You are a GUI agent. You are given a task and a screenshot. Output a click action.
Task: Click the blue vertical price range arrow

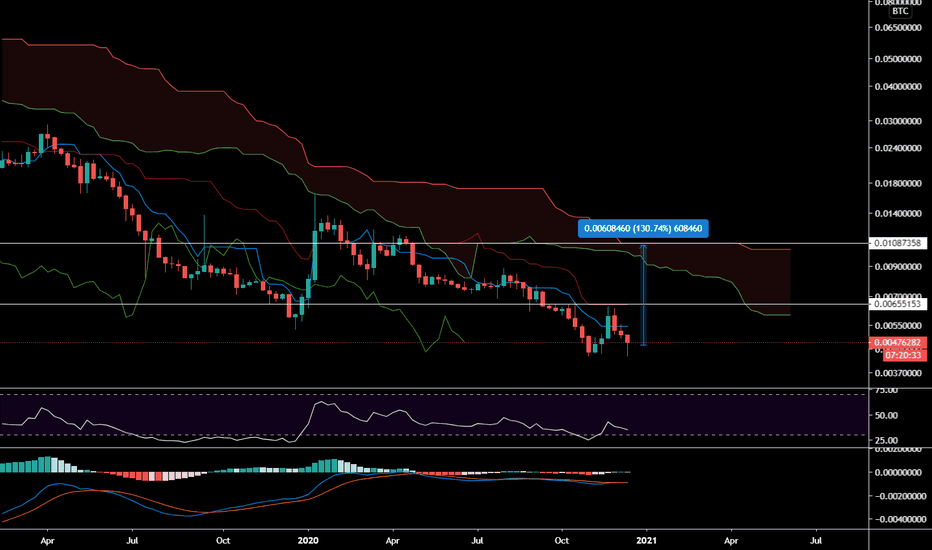[643, 294]
